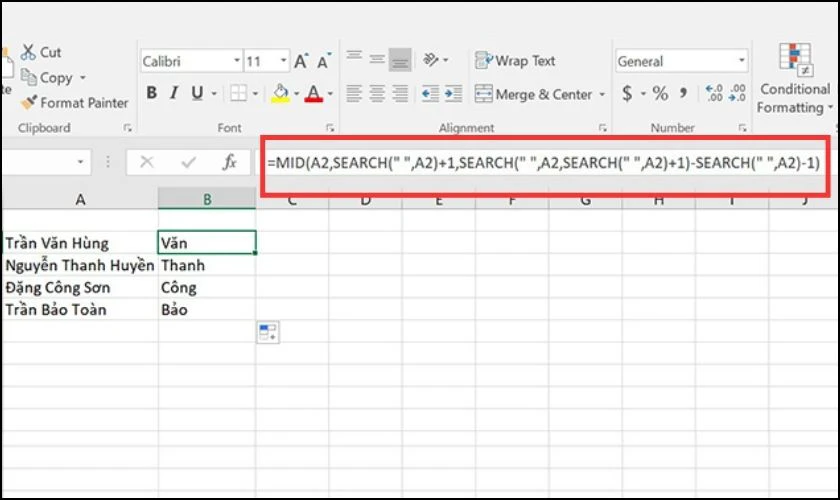This screenshot has width=840, height=500.
Task: Expand the Copy options arrow
Action: pyautogui.click(x=82, y=78)
